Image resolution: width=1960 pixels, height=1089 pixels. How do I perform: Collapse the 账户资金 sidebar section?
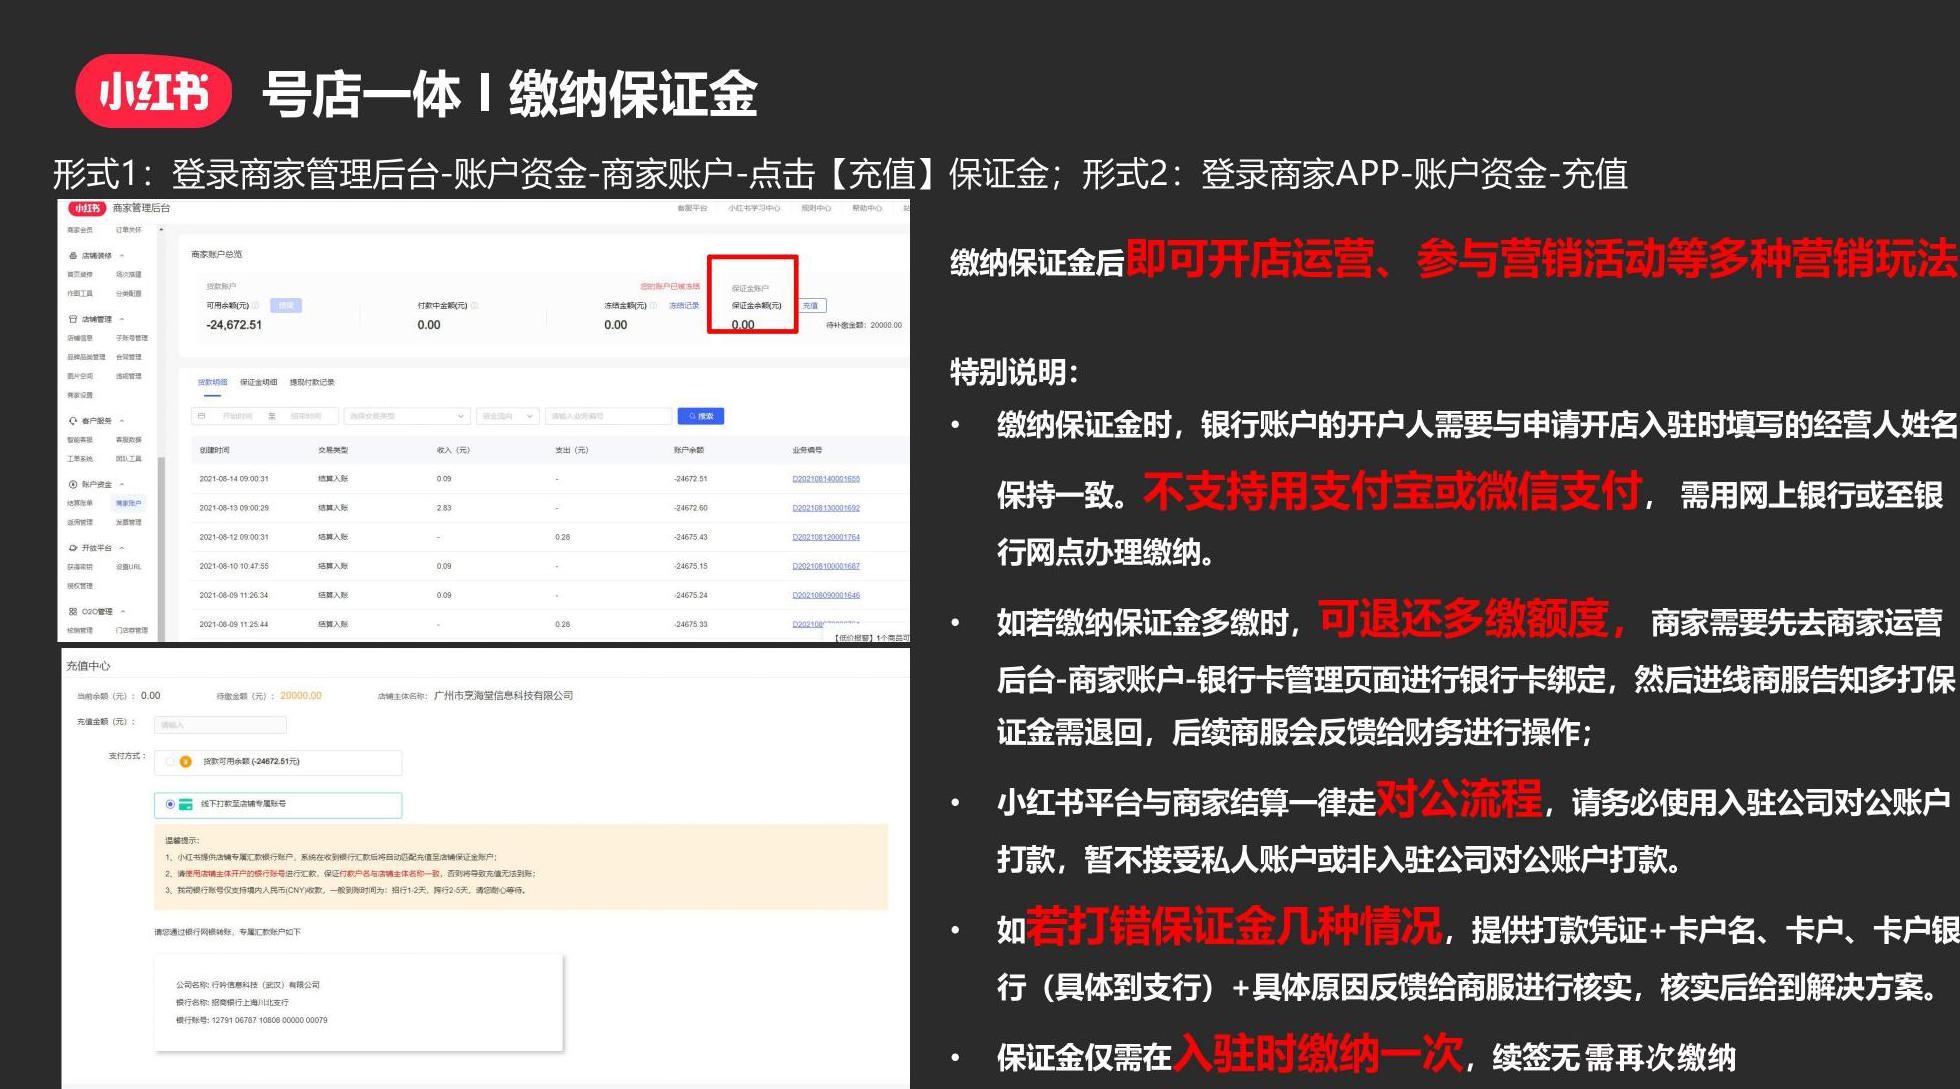(x=122, y=484)
